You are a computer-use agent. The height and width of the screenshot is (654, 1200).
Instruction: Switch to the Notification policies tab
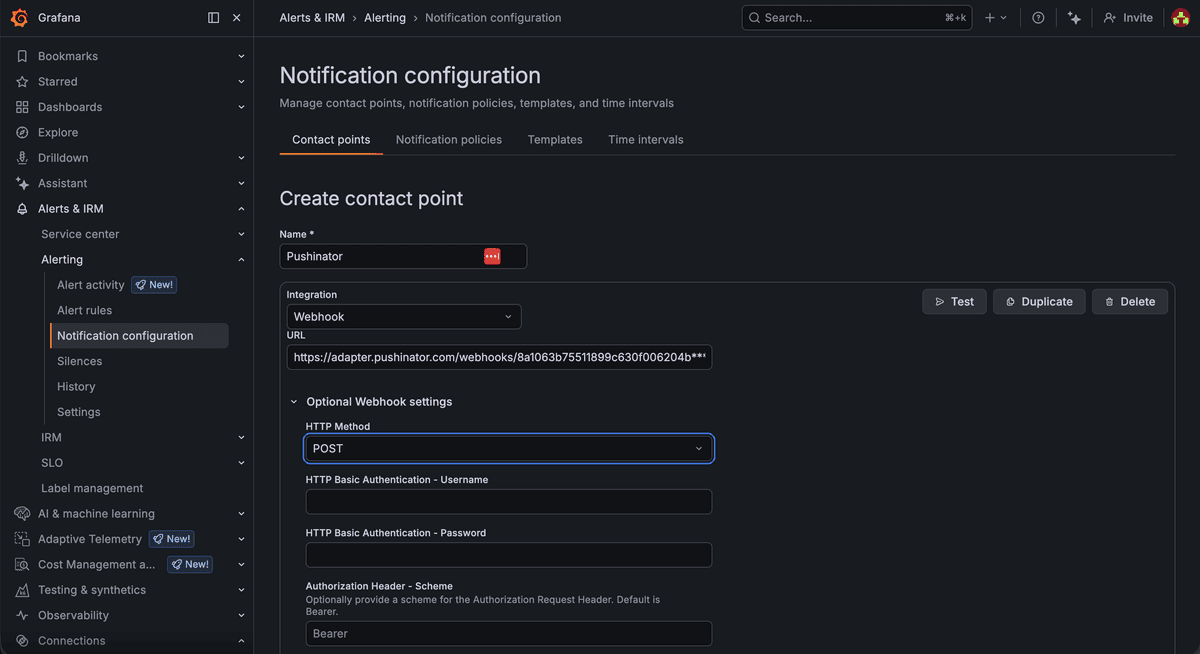coord(449,140)
